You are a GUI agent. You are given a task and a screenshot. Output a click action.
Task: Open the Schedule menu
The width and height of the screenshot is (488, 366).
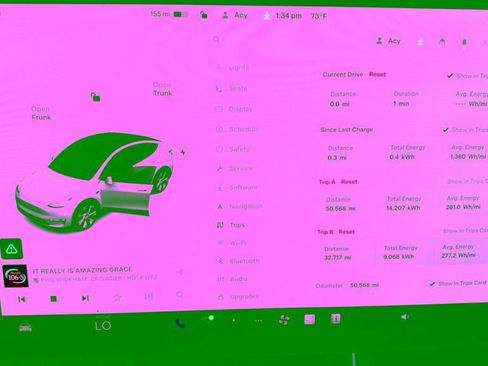[x=237, y=129]
